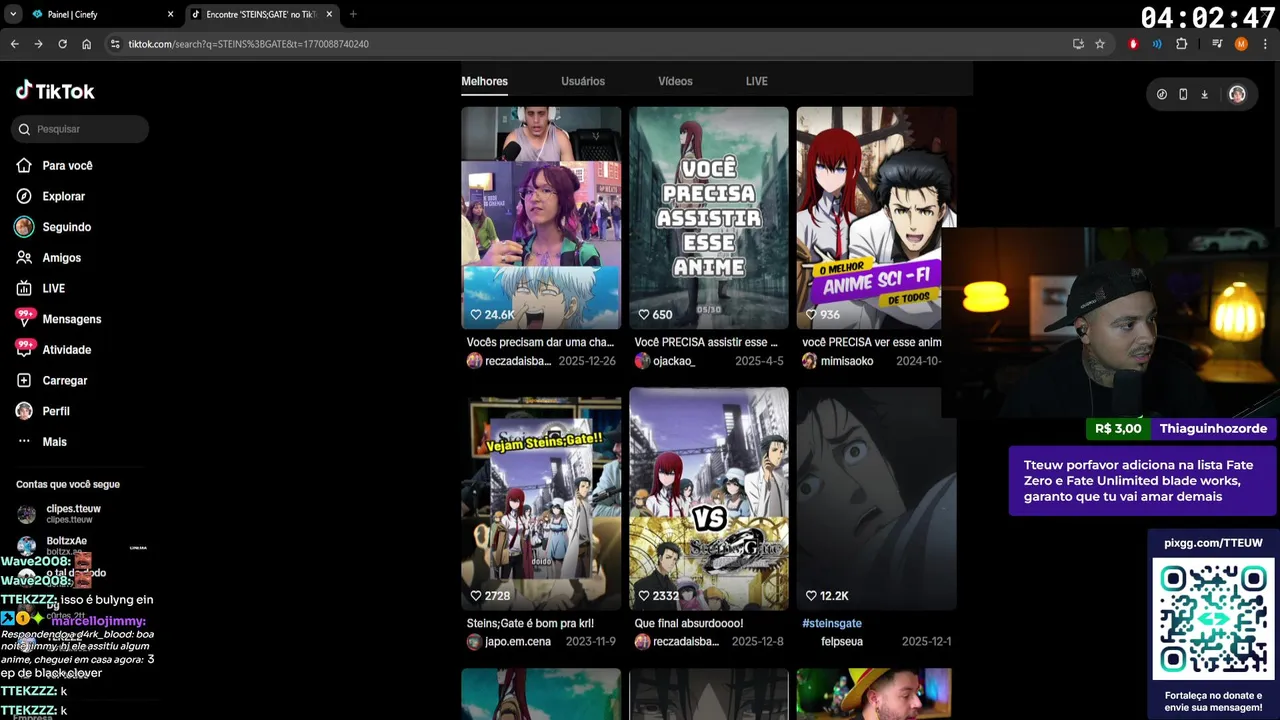Viewport: 1280px width, 720px height.
Task: Click the TikTok coins icon near the avatar
Action: 1161,94
